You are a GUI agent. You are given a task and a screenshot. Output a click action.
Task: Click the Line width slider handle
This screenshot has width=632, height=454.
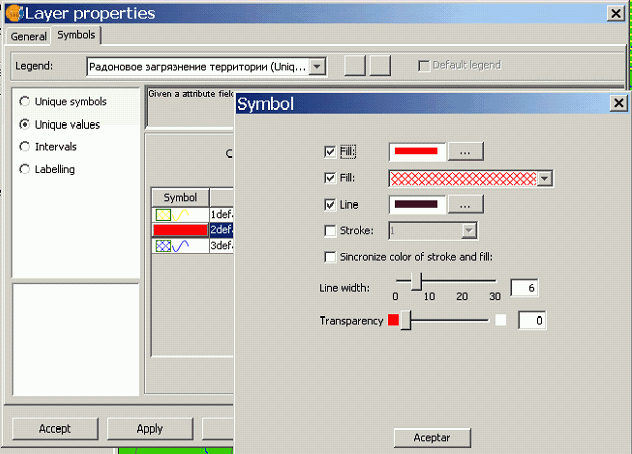pos(416,281)
